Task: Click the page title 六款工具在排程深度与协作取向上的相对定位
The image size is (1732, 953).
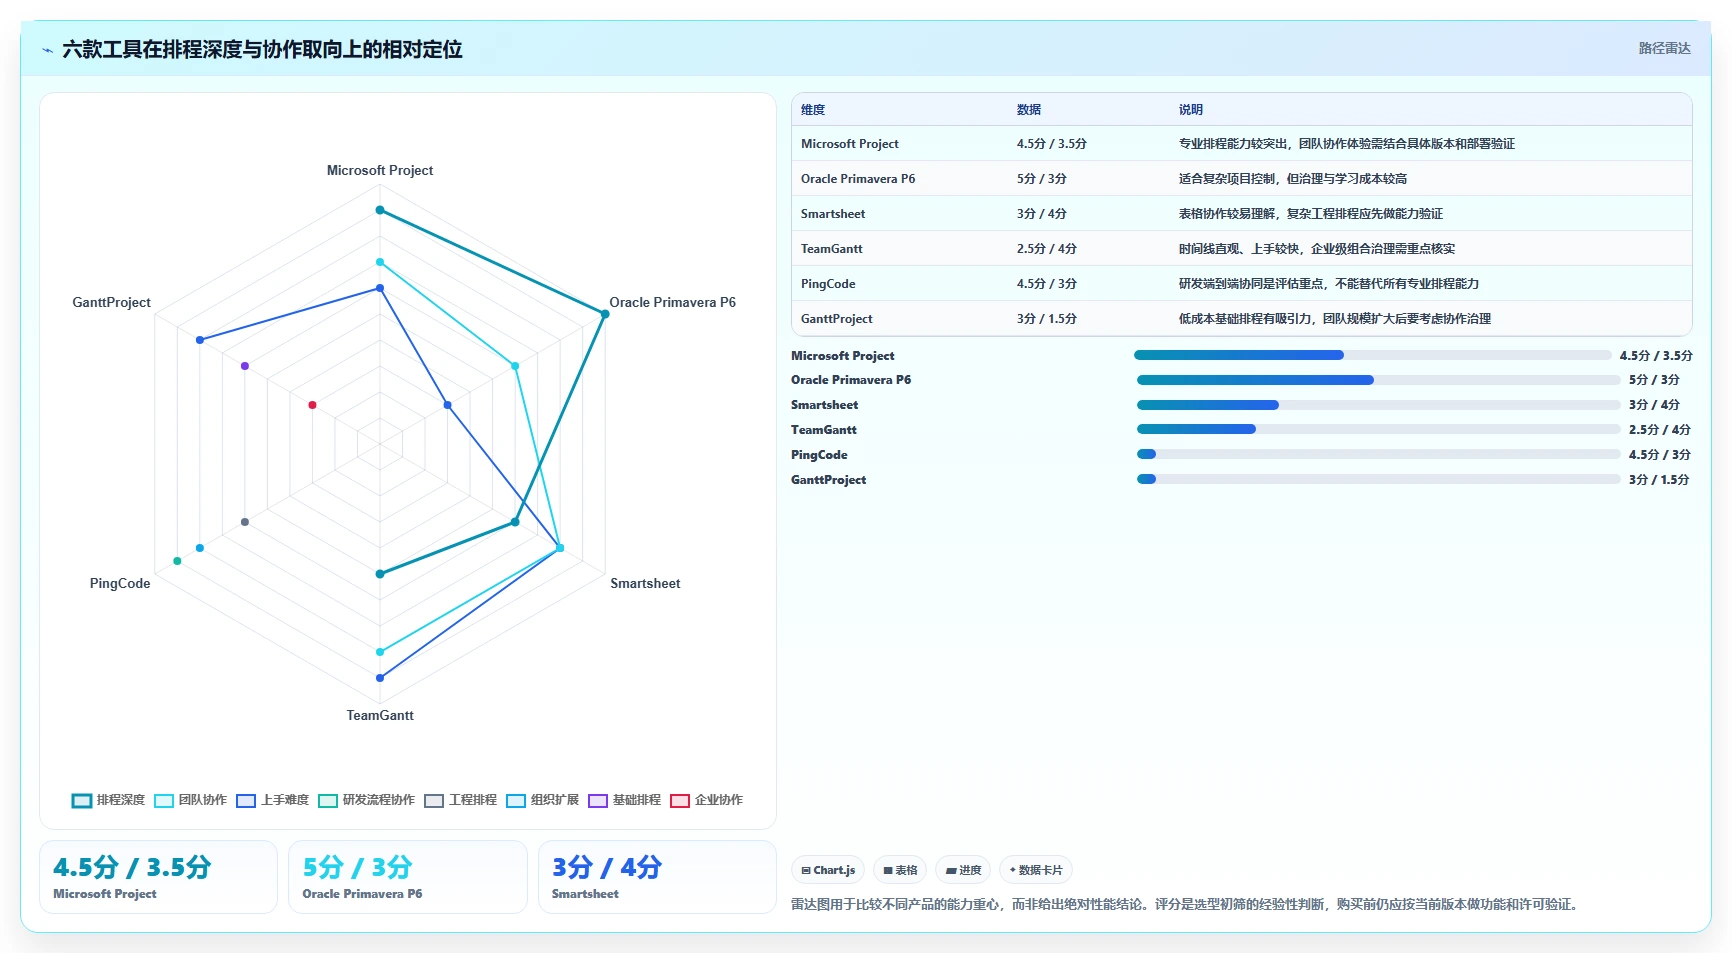Action: tap(262, 49)
